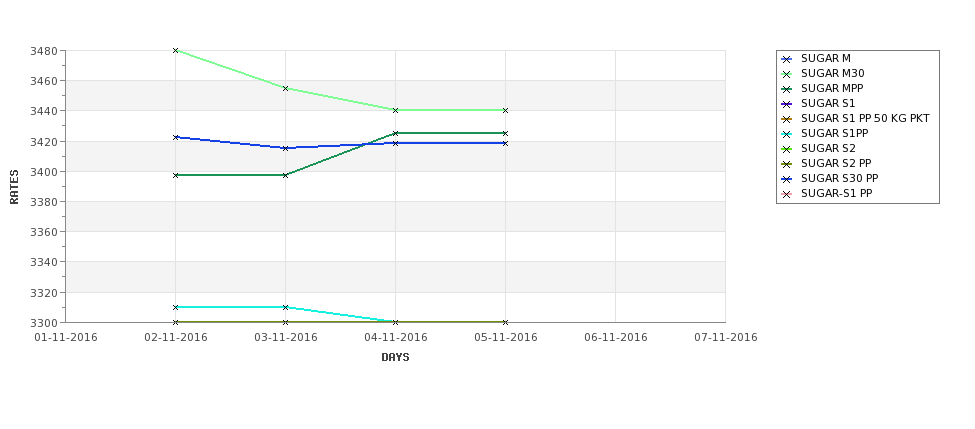
Task: Click SUGAR S1PP point on 03-11-2016 at 3310
Action: point(285,307)
